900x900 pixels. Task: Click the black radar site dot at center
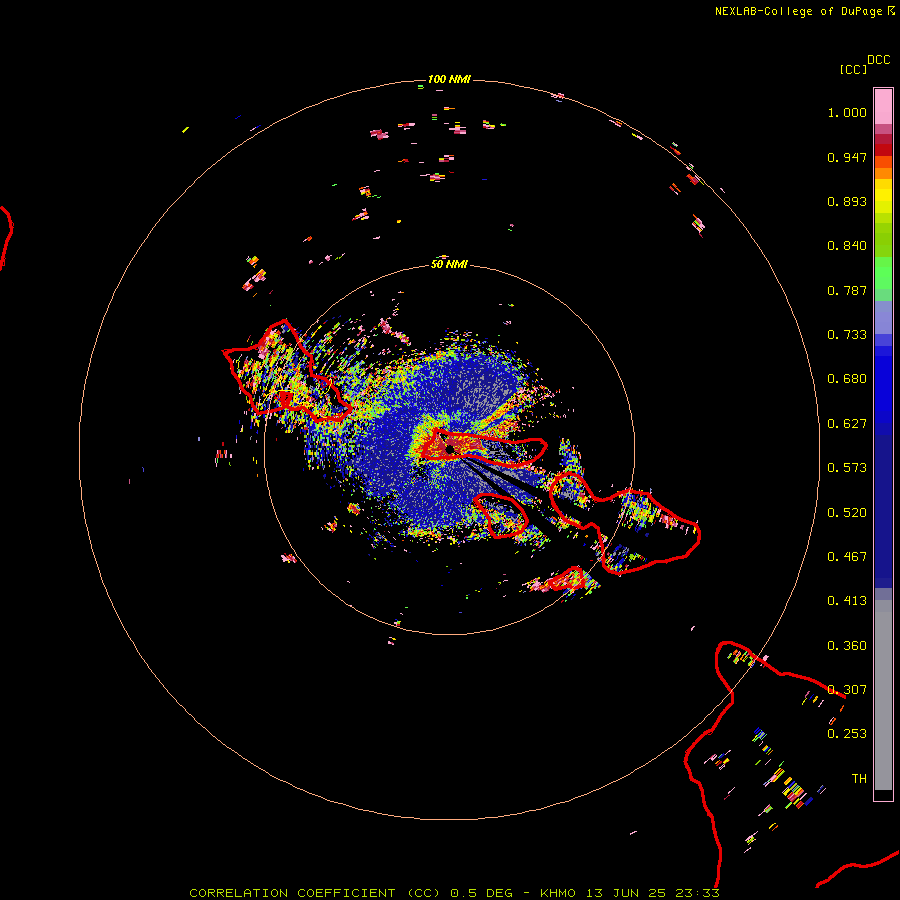(x=450, y=449)
